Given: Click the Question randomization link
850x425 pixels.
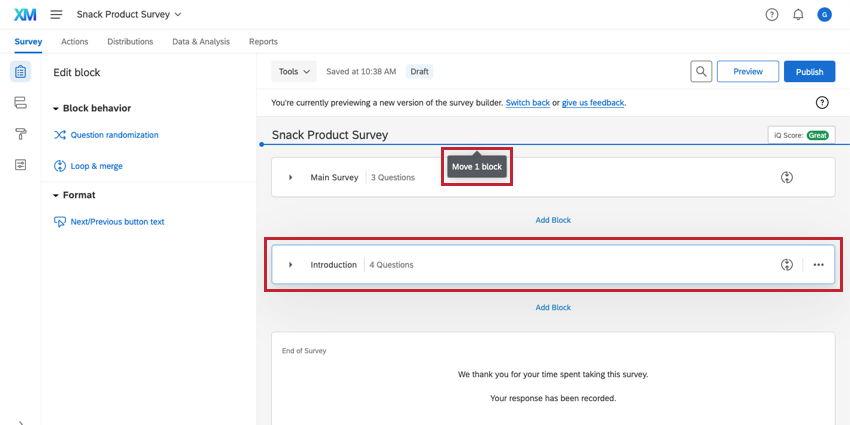Looking at the screenshot, I should 114,135.
